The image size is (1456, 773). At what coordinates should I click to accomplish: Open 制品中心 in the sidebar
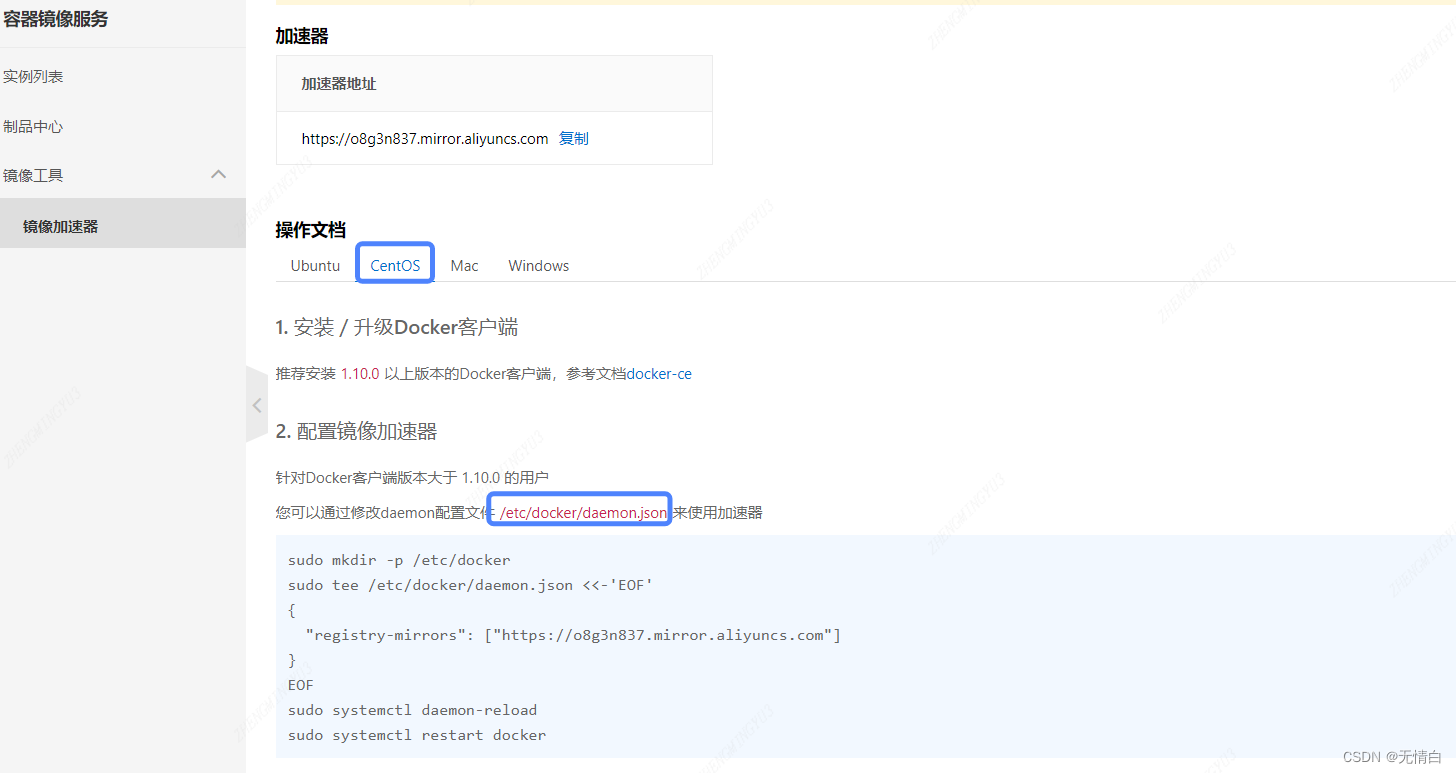point(33,126)
